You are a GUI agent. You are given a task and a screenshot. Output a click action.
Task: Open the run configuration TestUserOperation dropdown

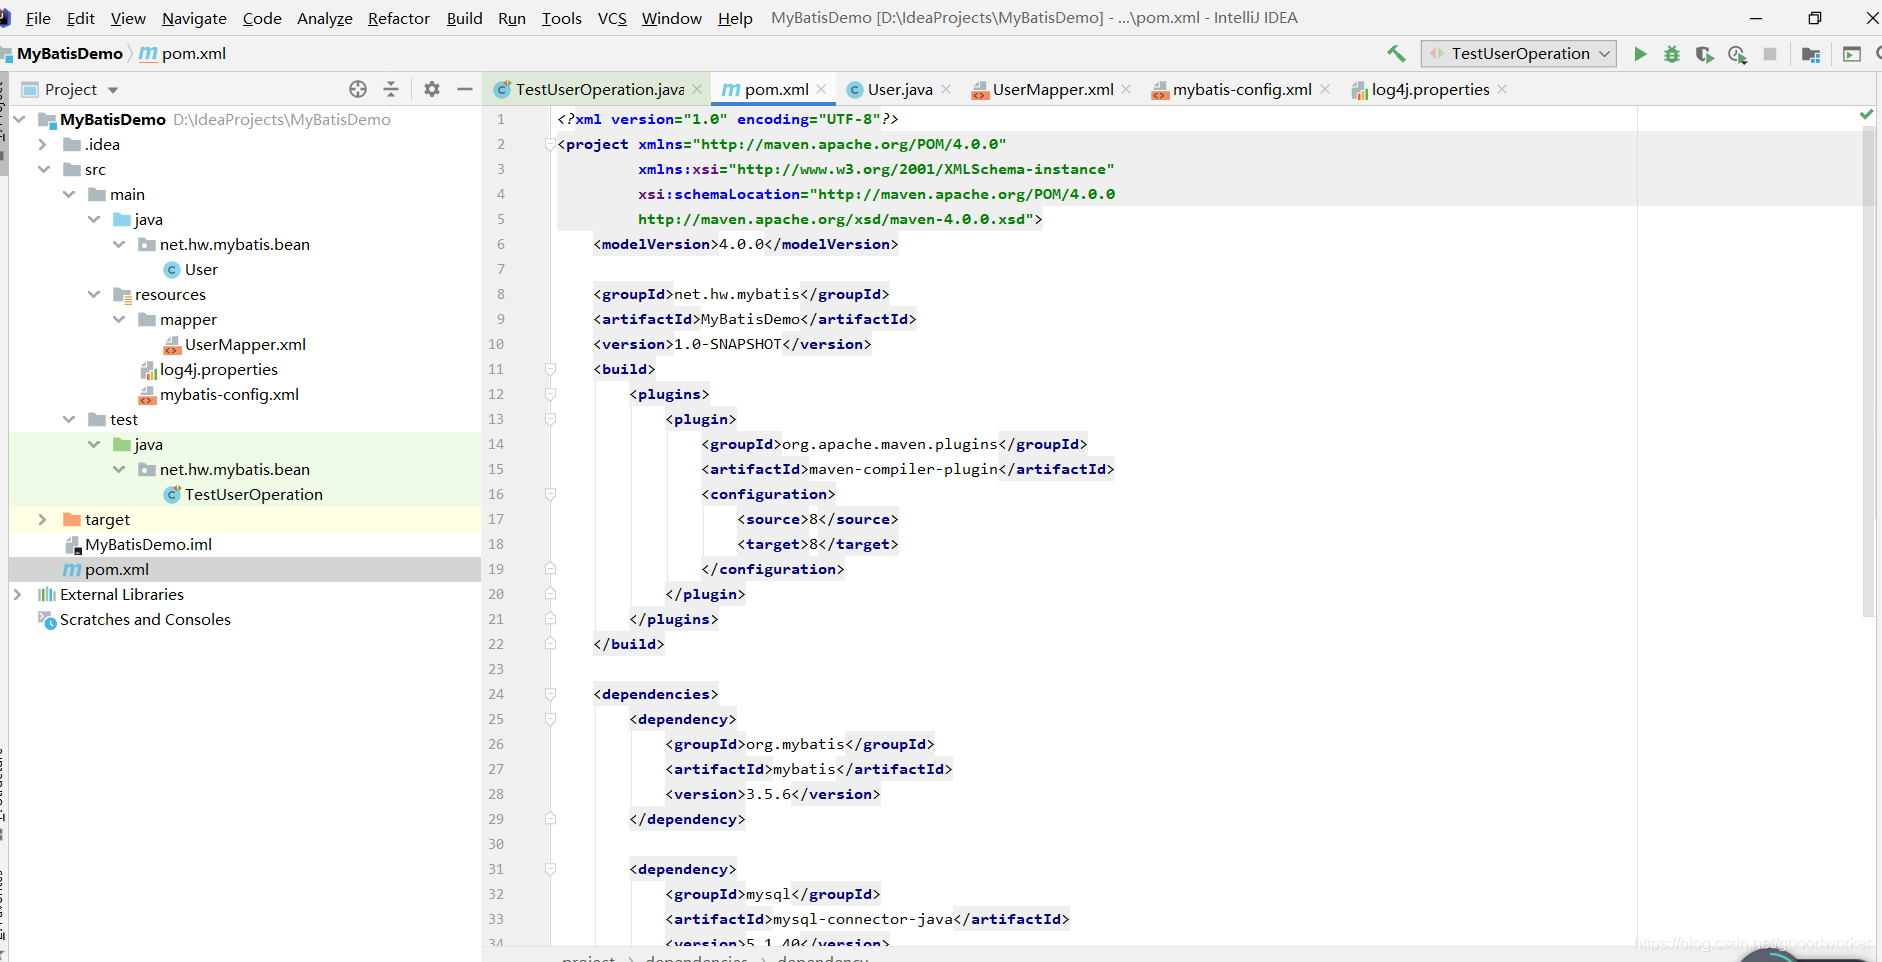click(x=1518, y=54)
